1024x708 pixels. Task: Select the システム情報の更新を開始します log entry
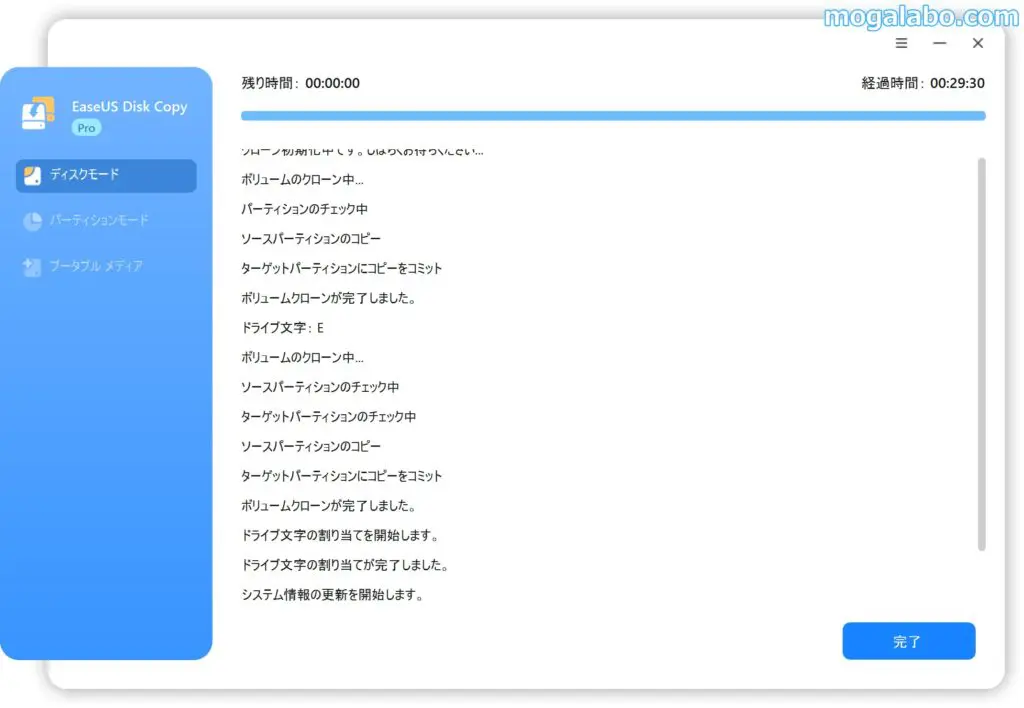coord(332,595)
